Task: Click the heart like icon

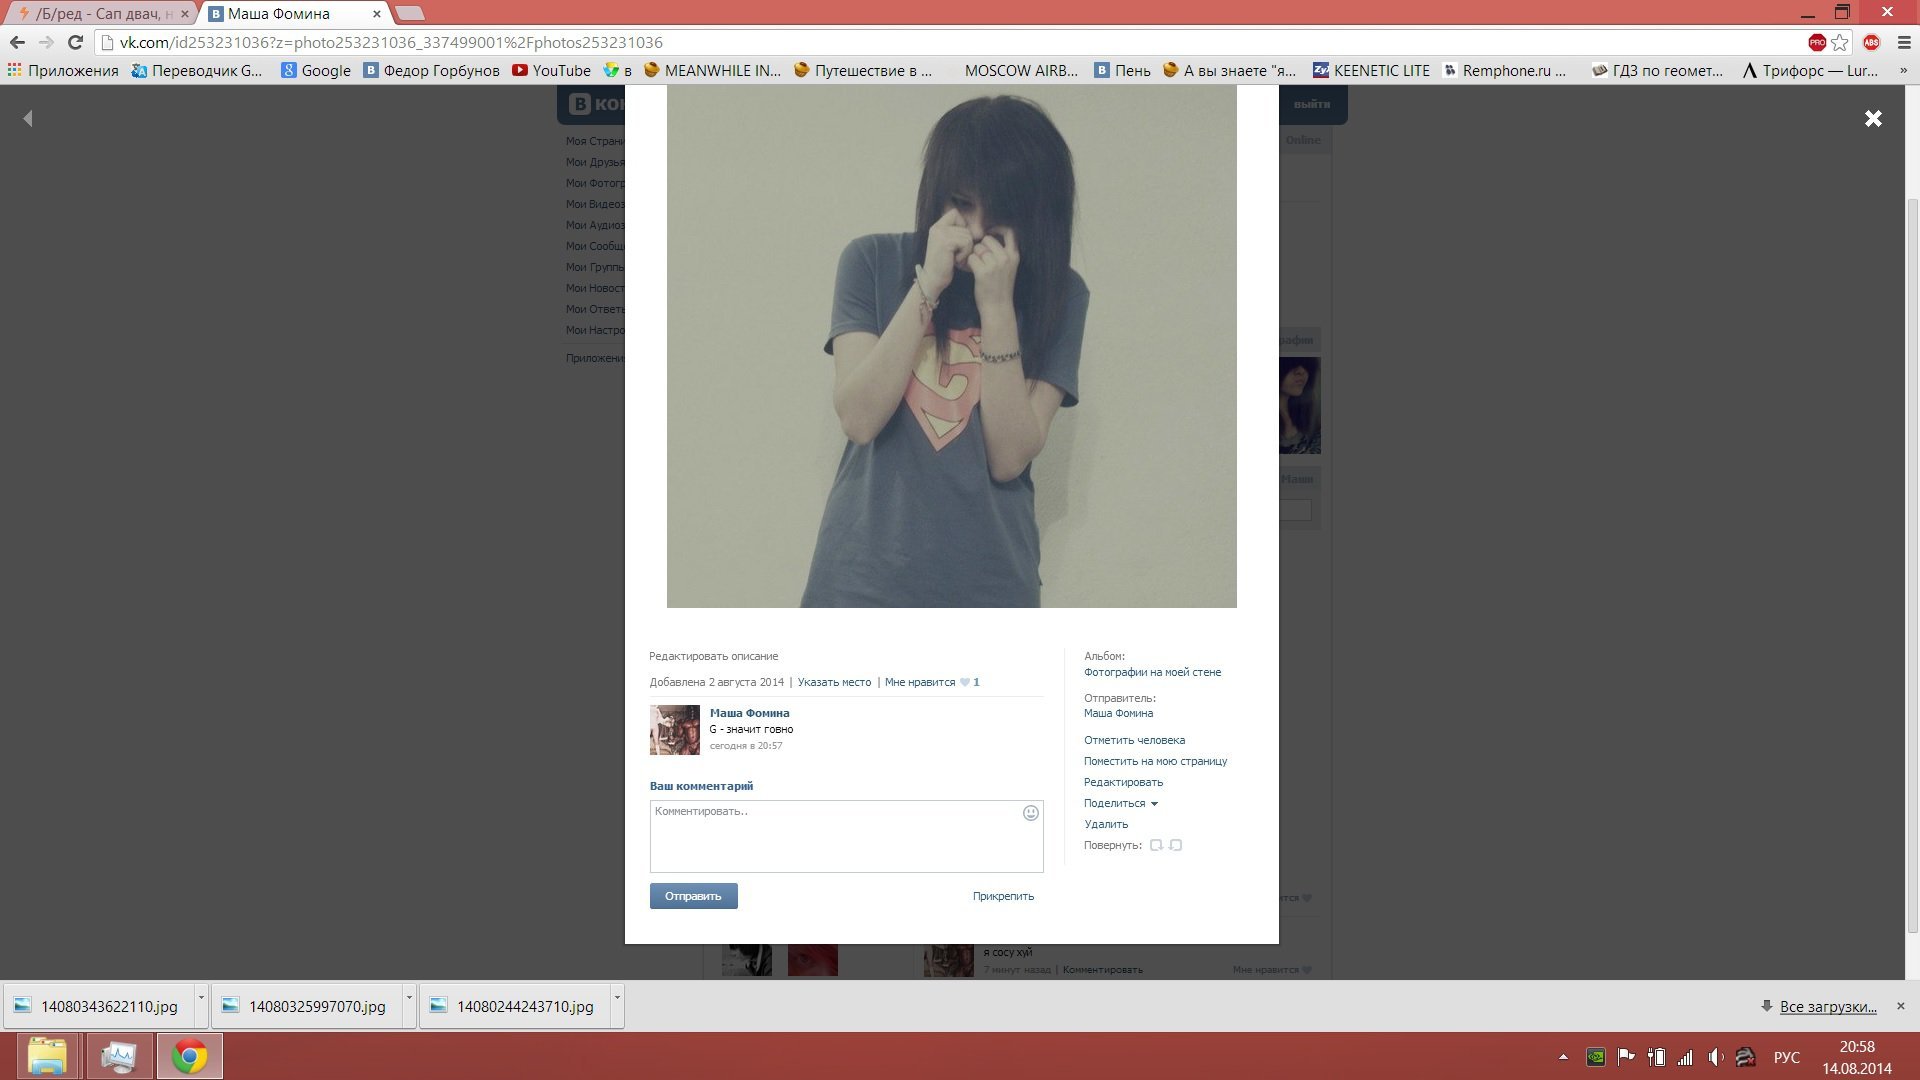Action: (965, 683)
